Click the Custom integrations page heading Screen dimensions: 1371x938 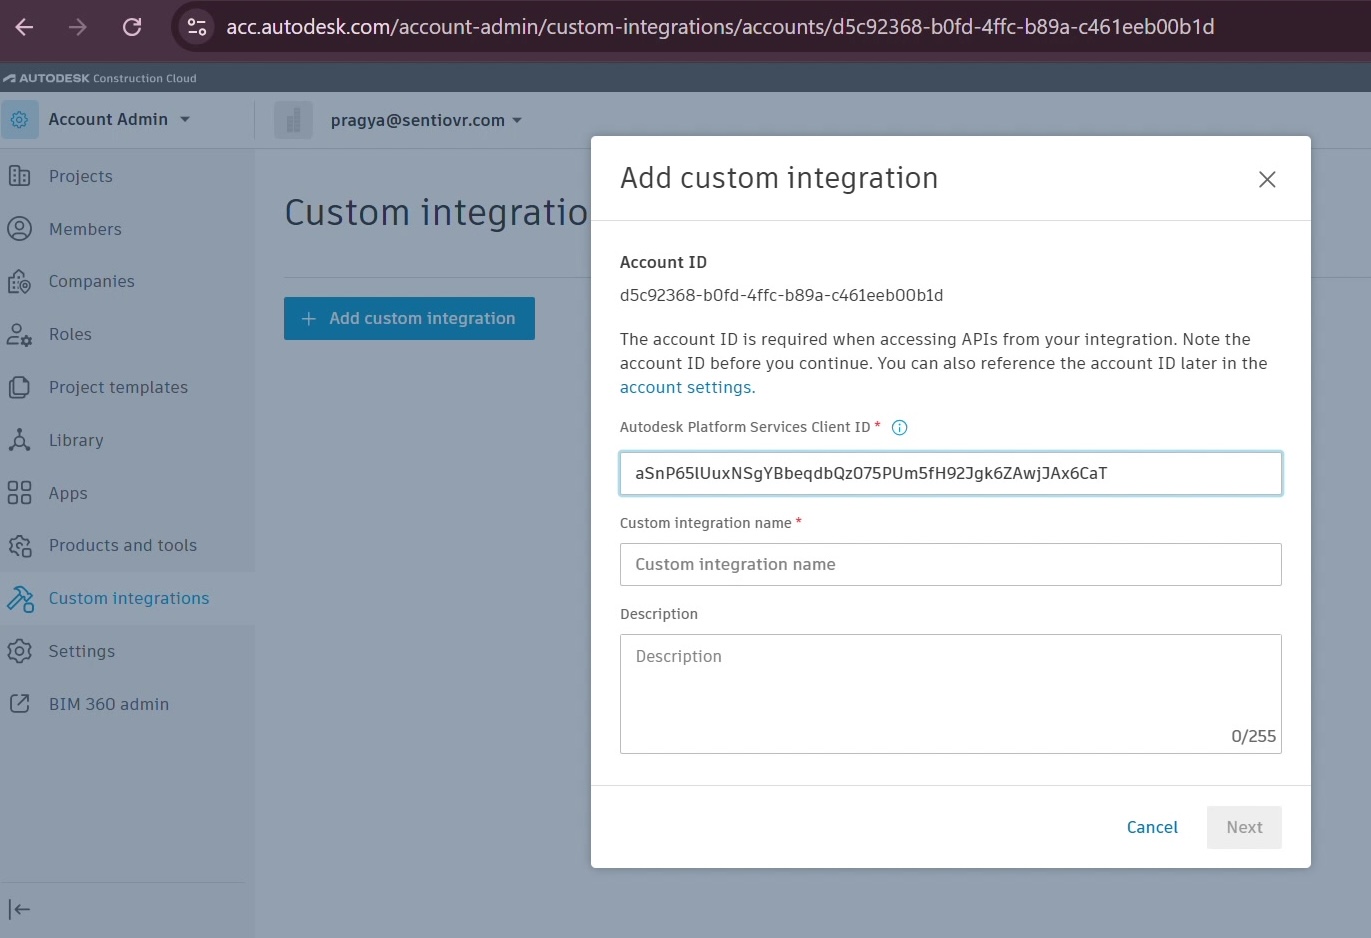pos(436,213)
